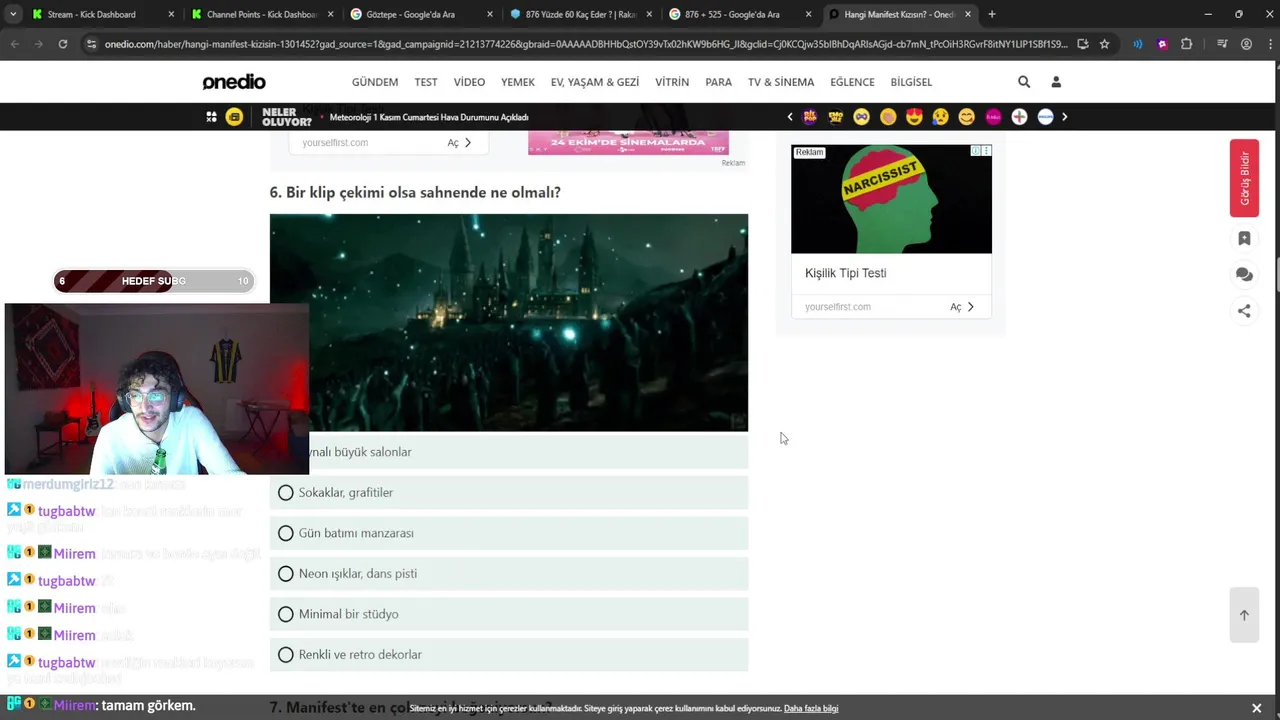Open TV & SİNEMA menu
1280x720 pixels.
781,82
